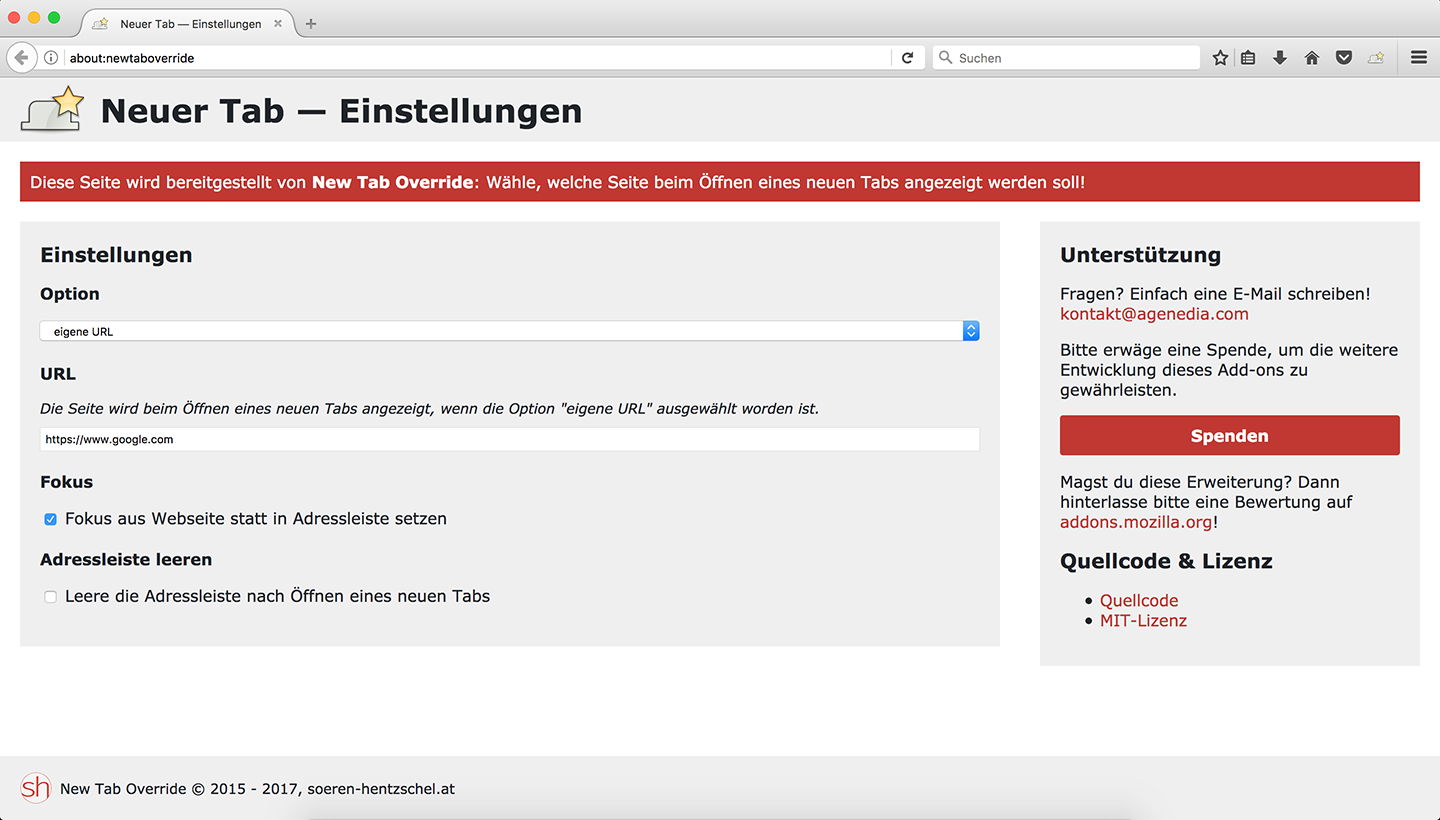The height and width of the screenshot is (820, 1440).
Task: Go to the home page icon
Action: point(1312,58)
